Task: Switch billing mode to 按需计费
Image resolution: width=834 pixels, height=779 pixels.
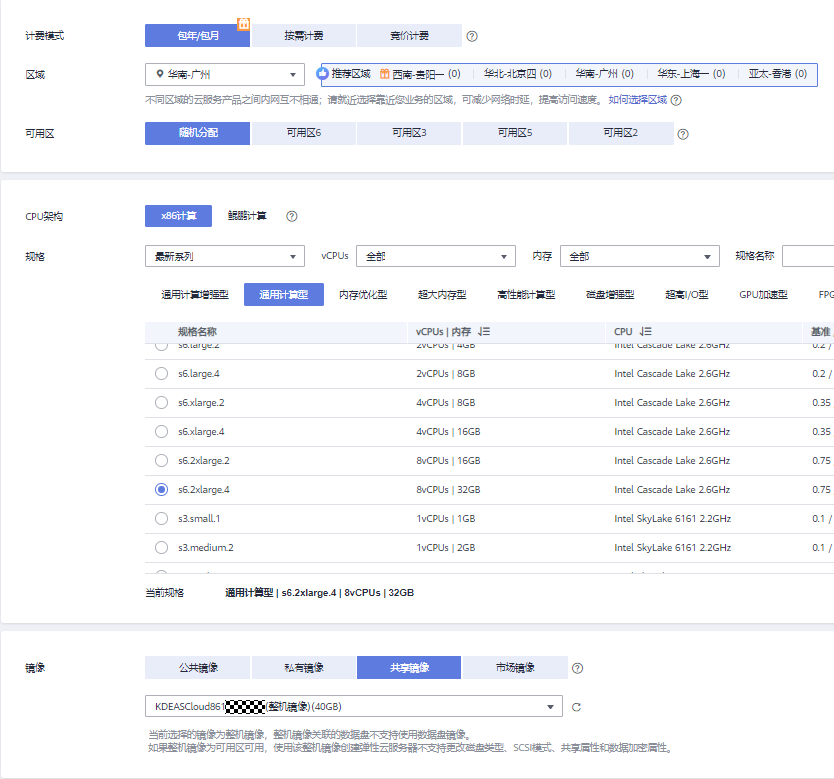Action: 303,35
